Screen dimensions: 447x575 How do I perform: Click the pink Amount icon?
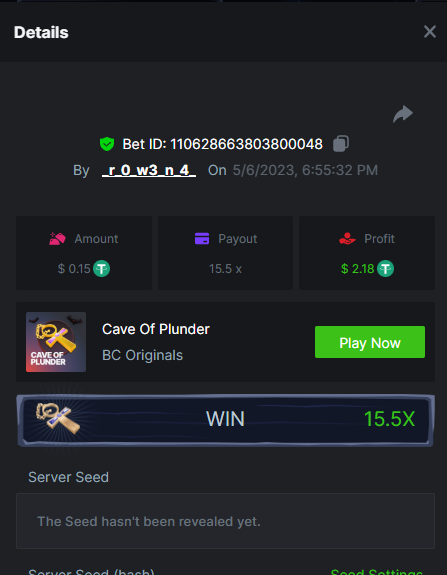[57, 239]
